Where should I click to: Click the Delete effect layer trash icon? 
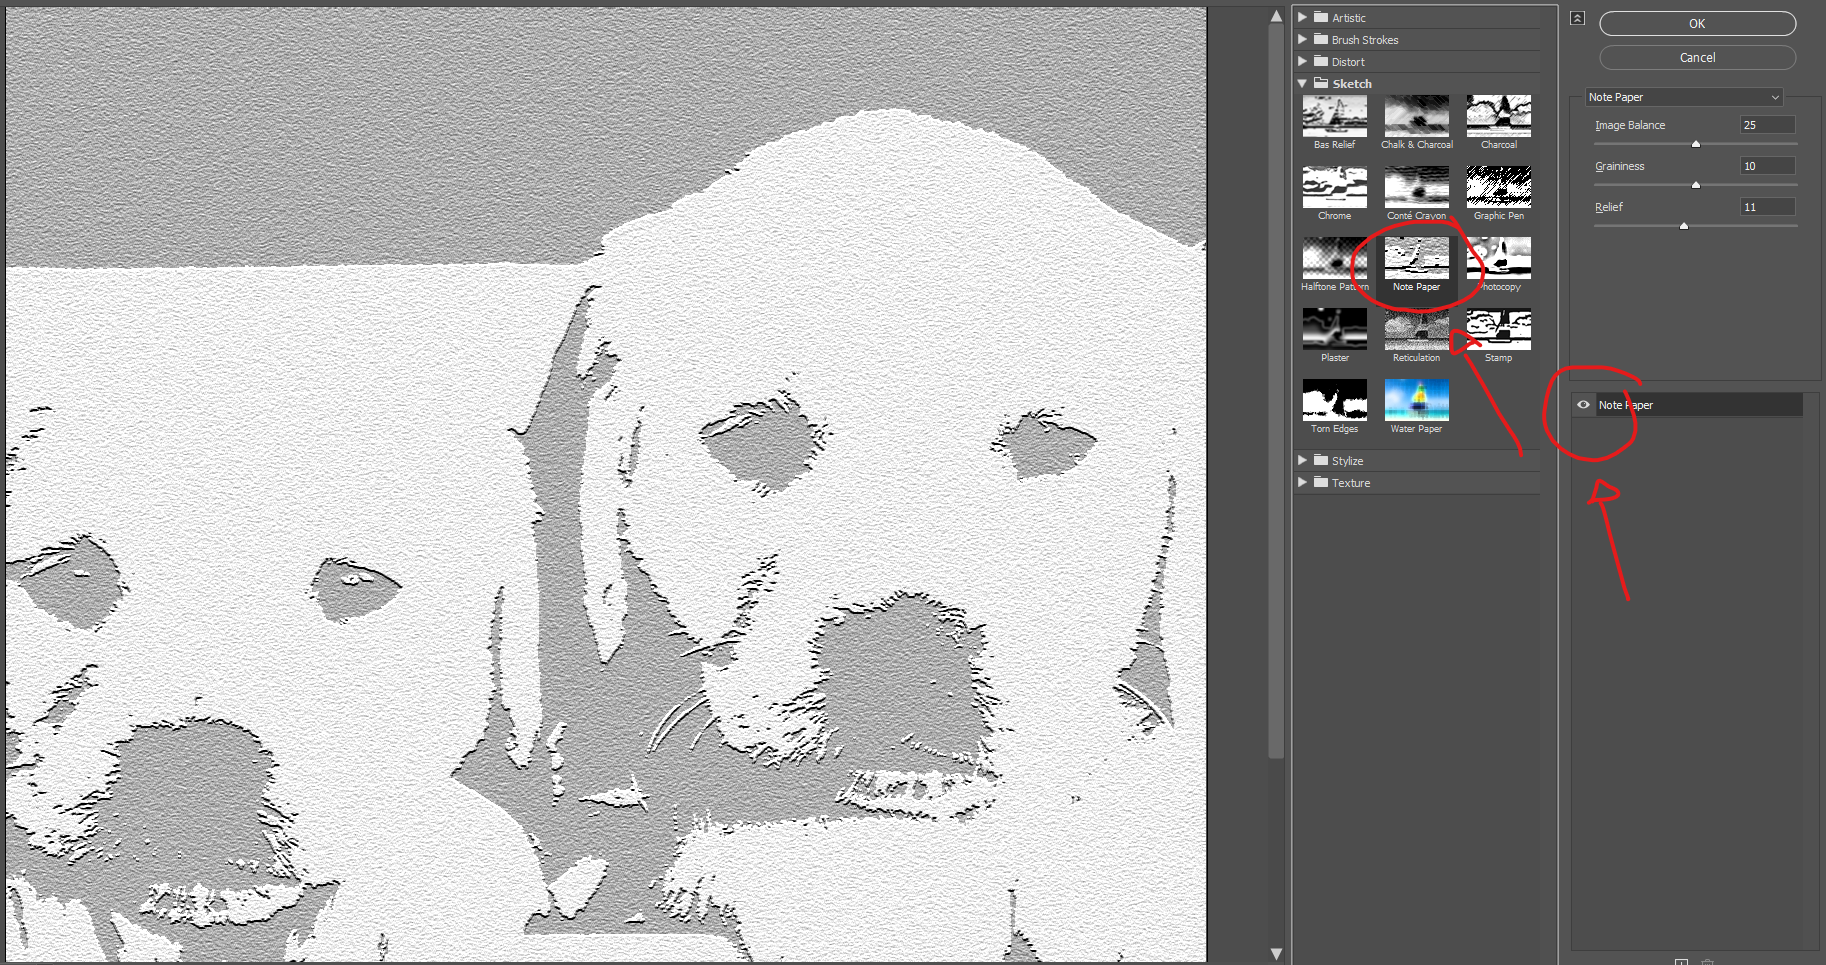[1708, 960]
